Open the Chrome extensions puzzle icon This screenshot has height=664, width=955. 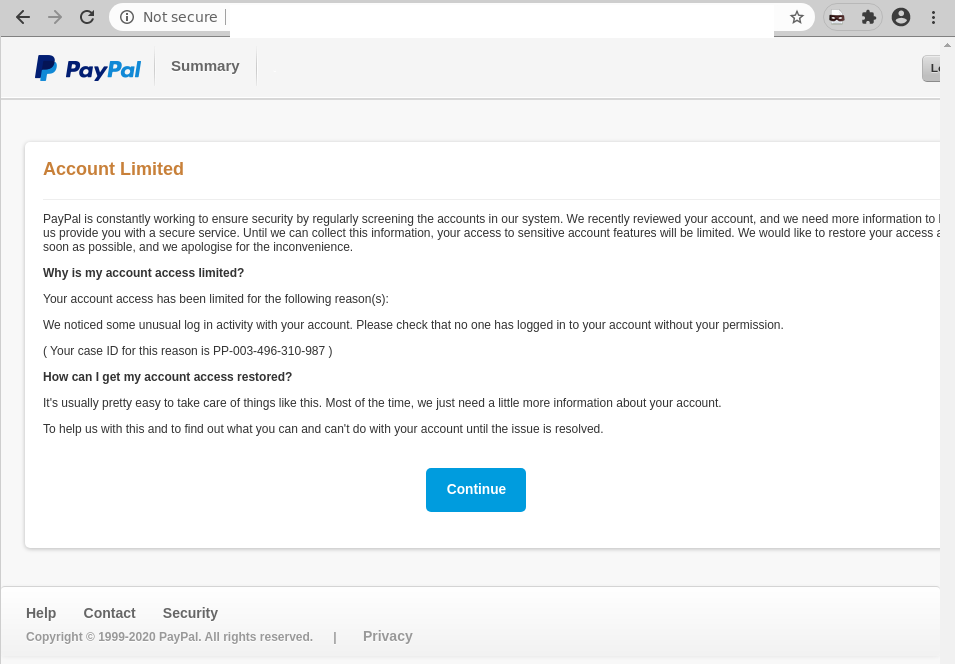click(868, 17)
